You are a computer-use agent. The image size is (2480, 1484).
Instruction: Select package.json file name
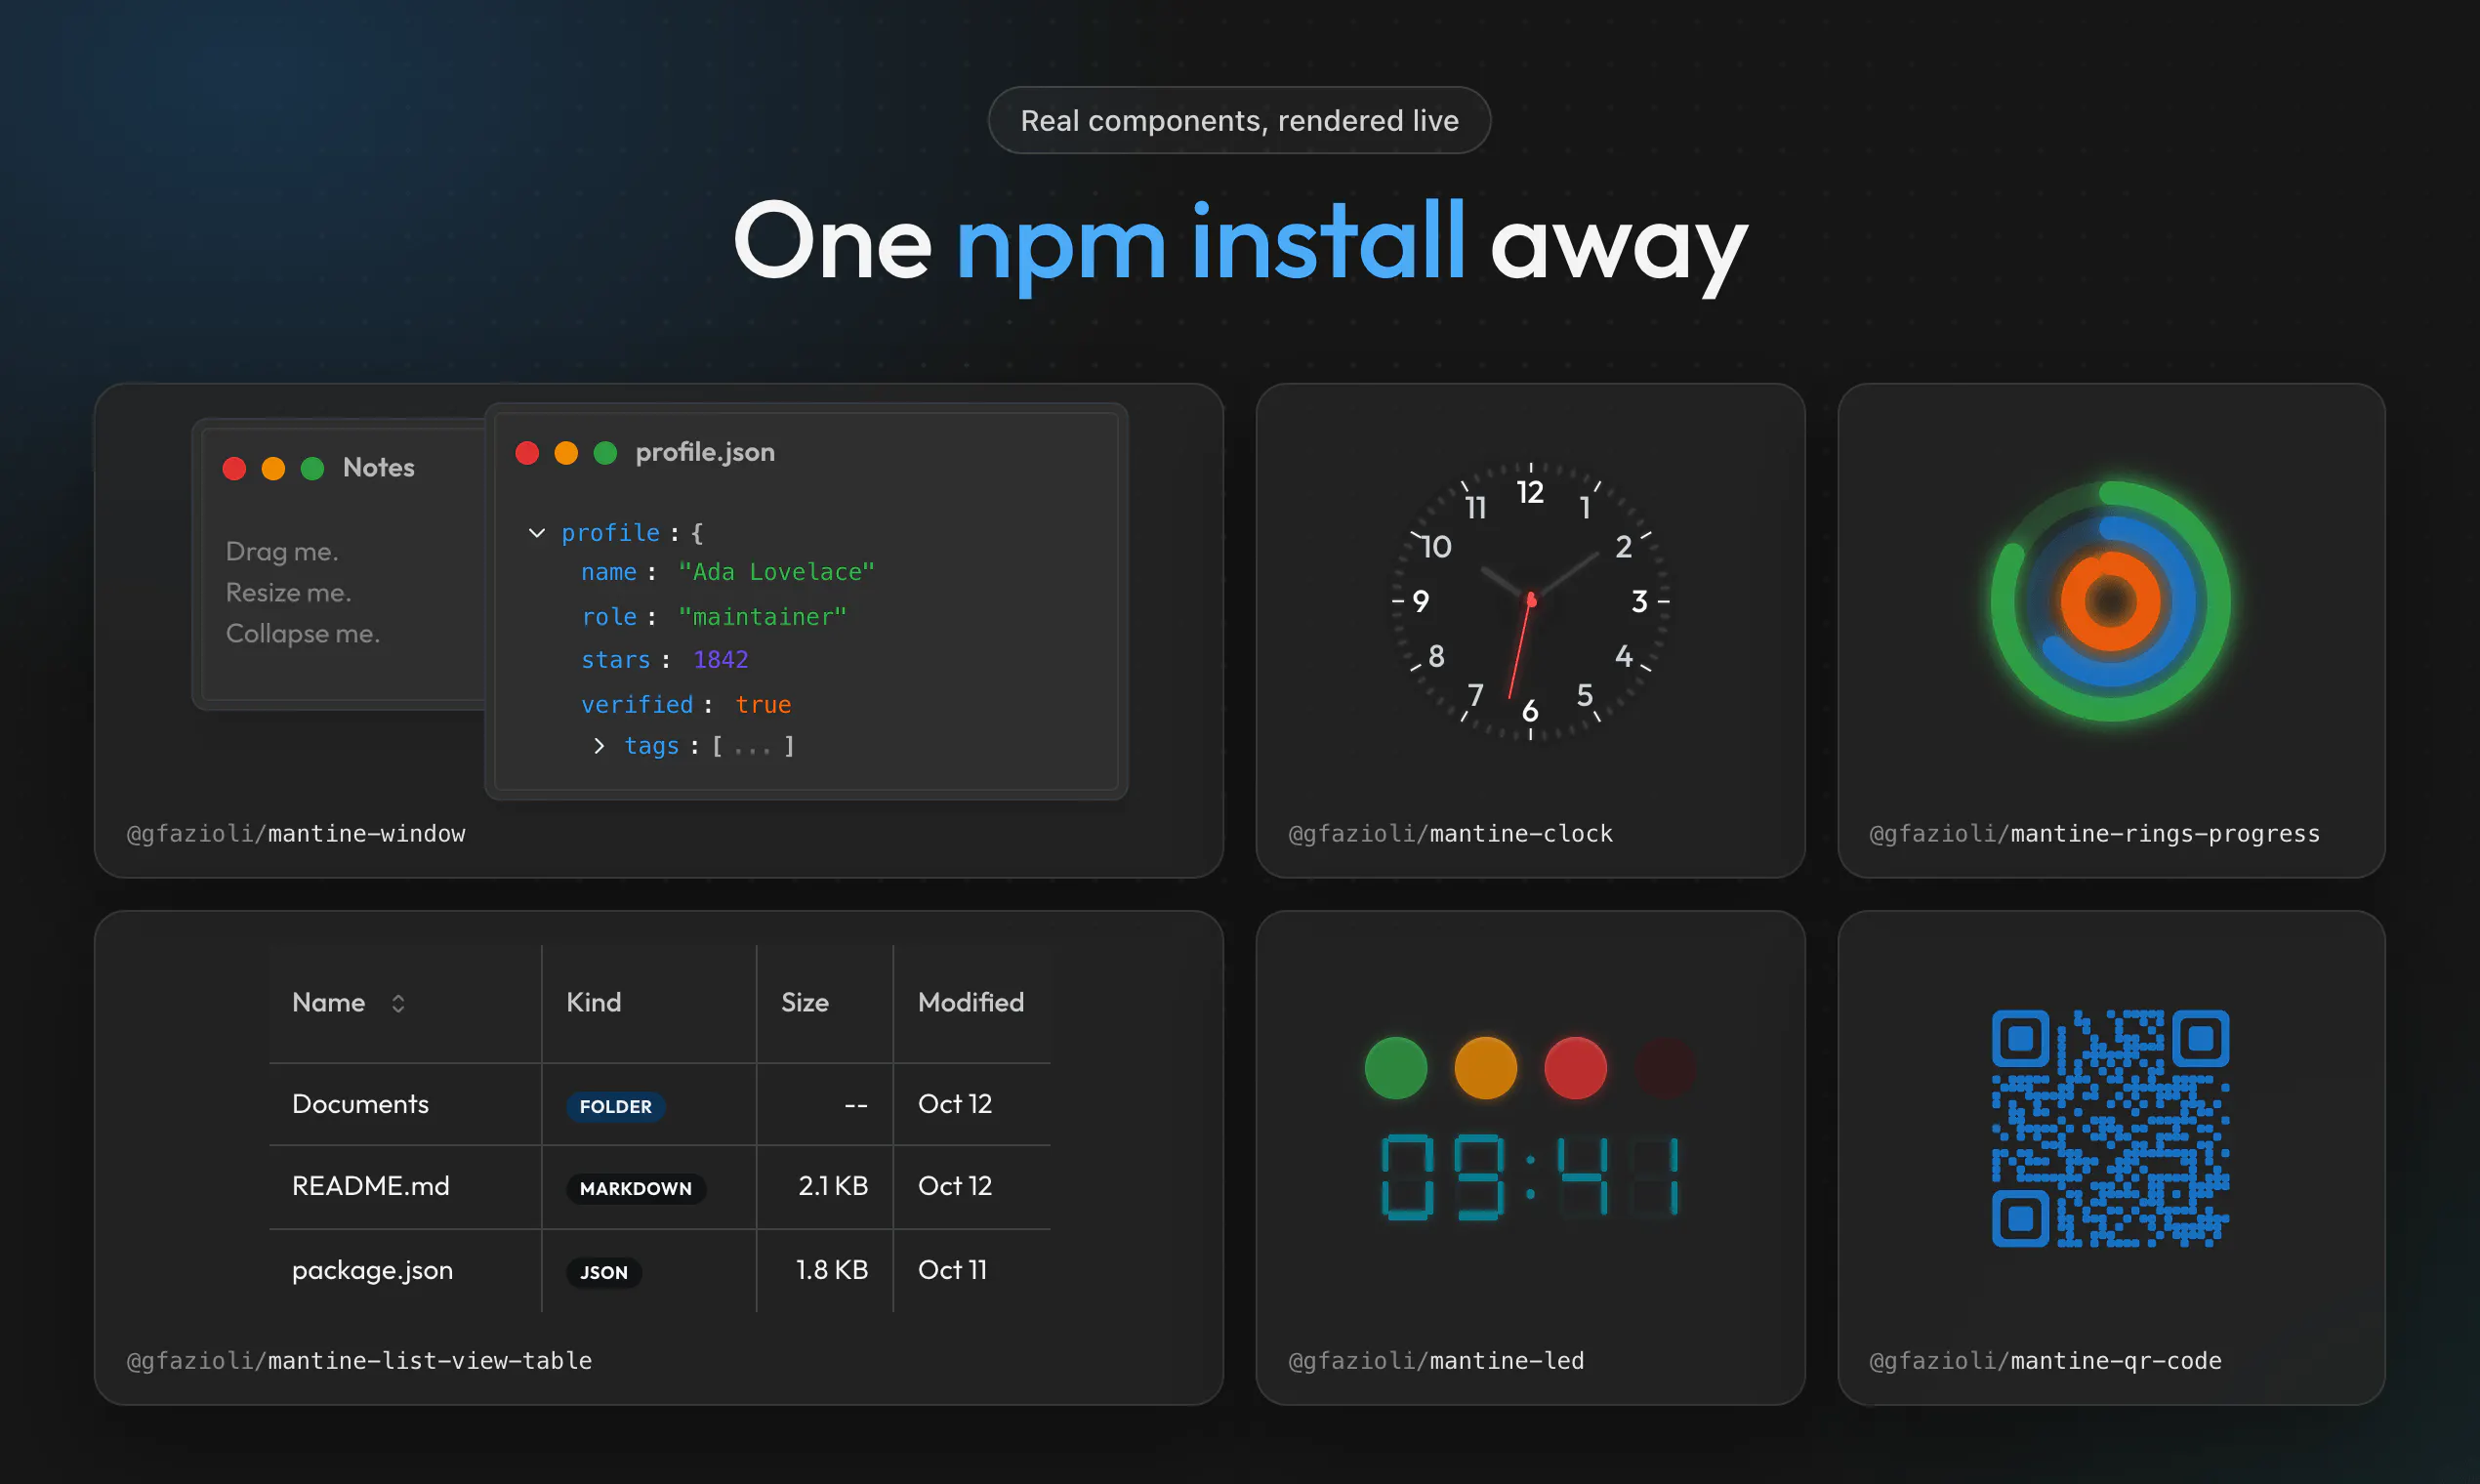[372, 1270]
